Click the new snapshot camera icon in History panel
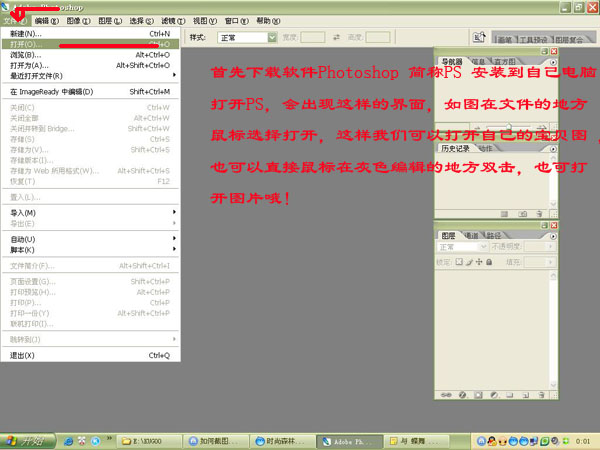 [523, 214]
